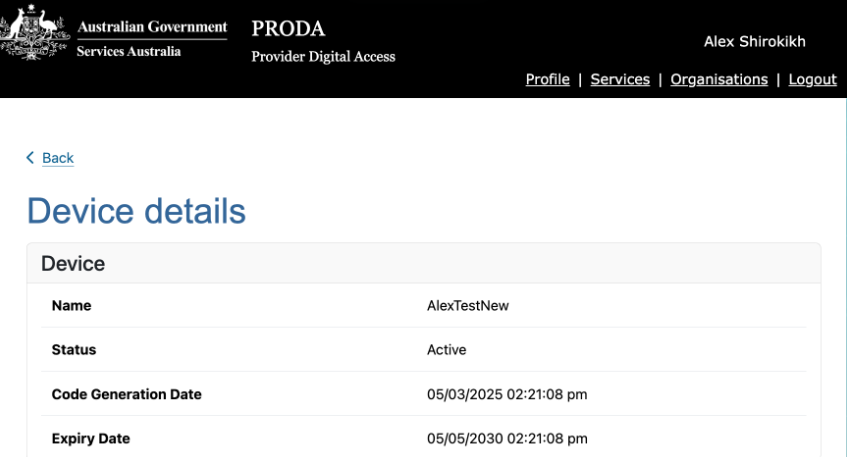Click the Status row label
Screen dimensions: 847x457
tap(73, 350)
